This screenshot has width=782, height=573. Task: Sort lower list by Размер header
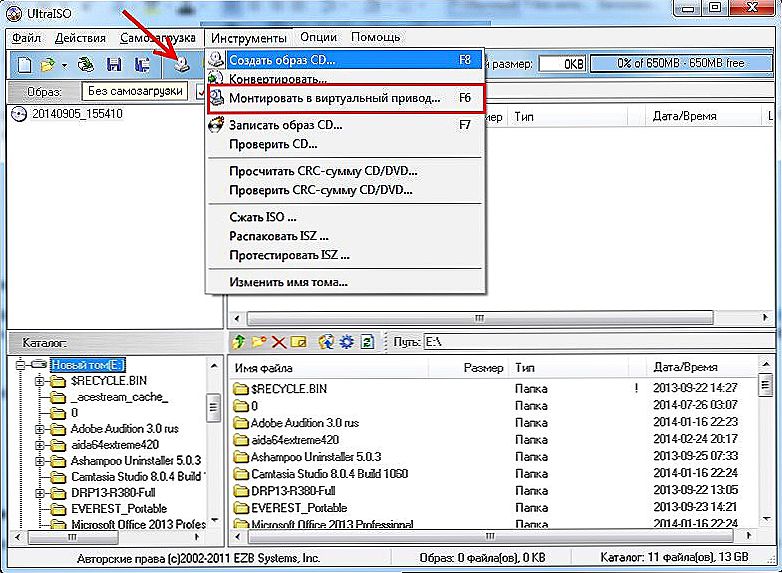tap(483, 368)
